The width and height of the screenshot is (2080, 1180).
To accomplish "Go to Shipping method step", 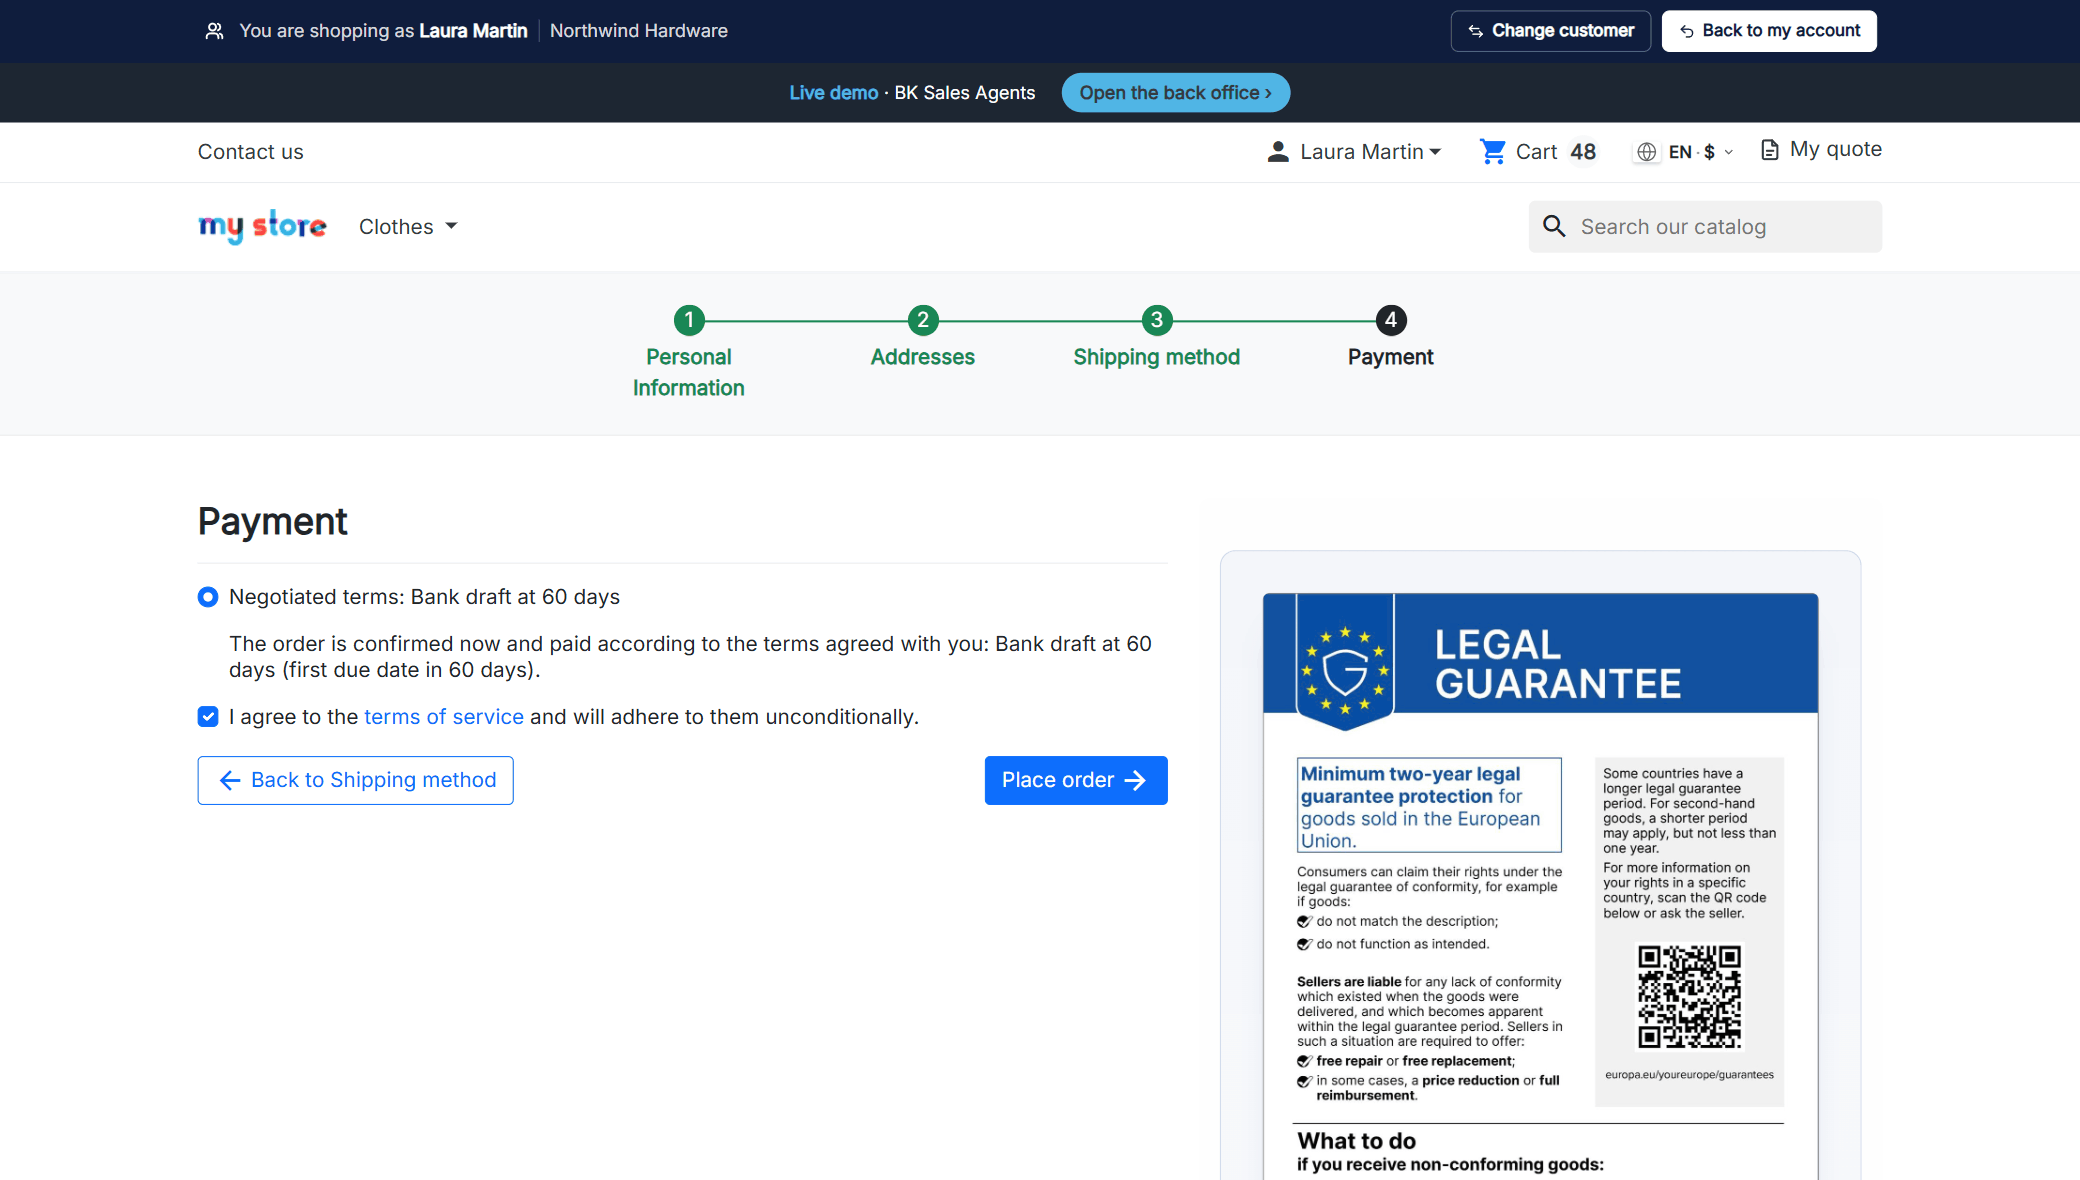I will [1157, 357].
